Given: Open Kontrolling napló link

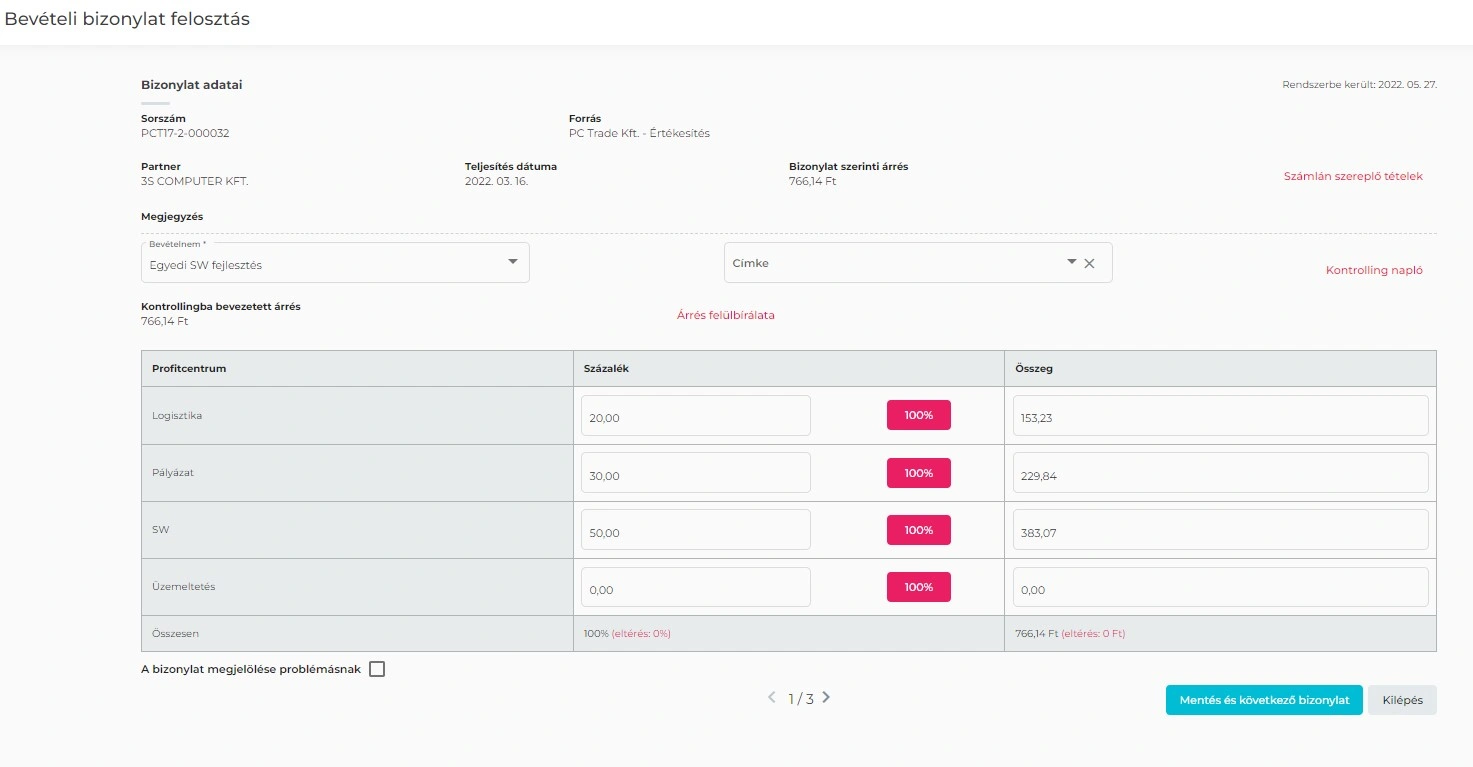Looking at the screenshot, I should click(x=1373, y=270).
